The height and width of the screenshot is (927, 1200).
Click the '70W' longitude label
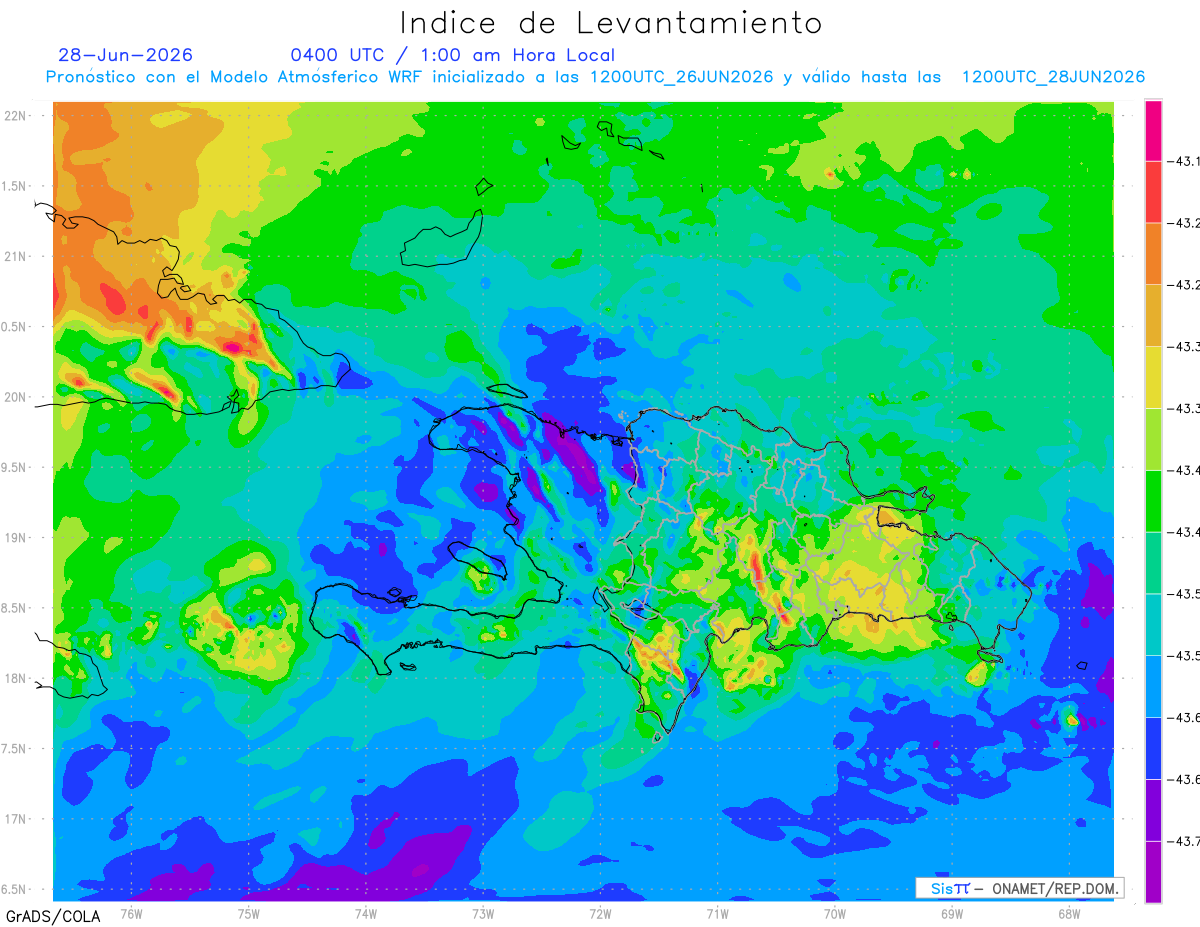[x=835, y=913]
